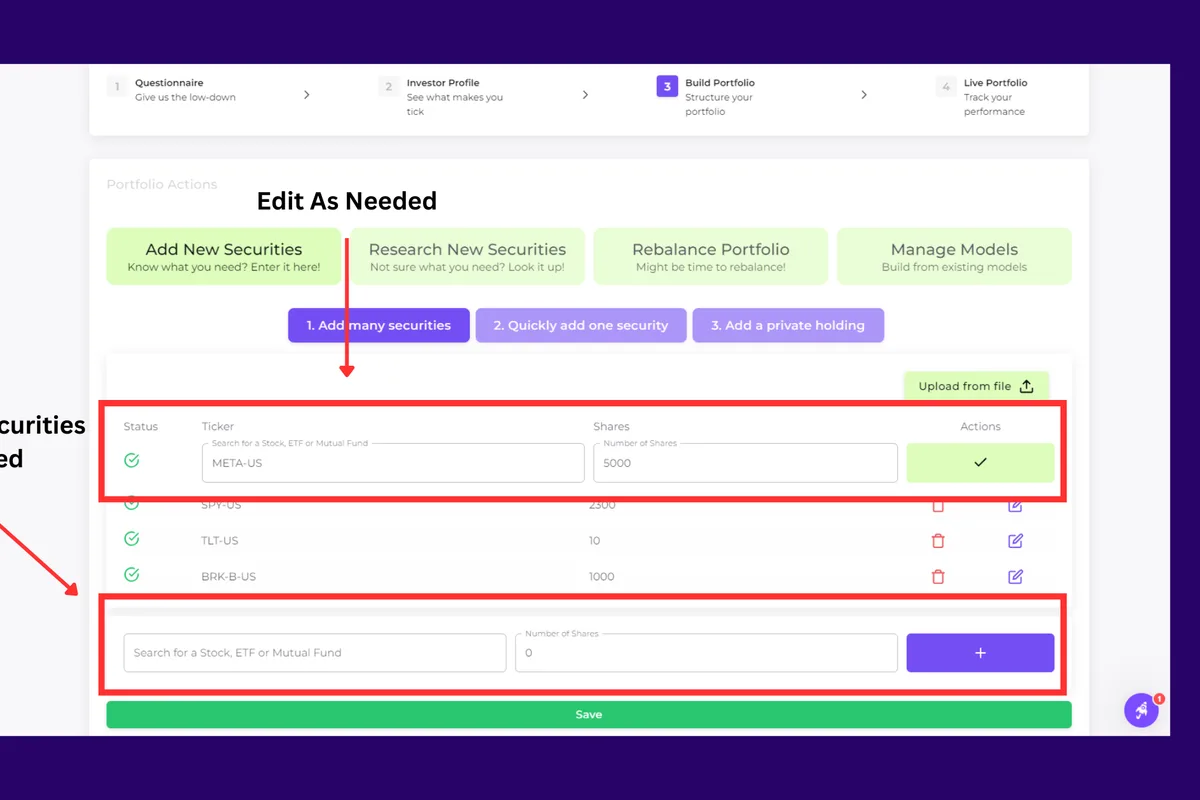Delete the BRK-B-US position
The image size is (1200, 800).
click(938, 576)
